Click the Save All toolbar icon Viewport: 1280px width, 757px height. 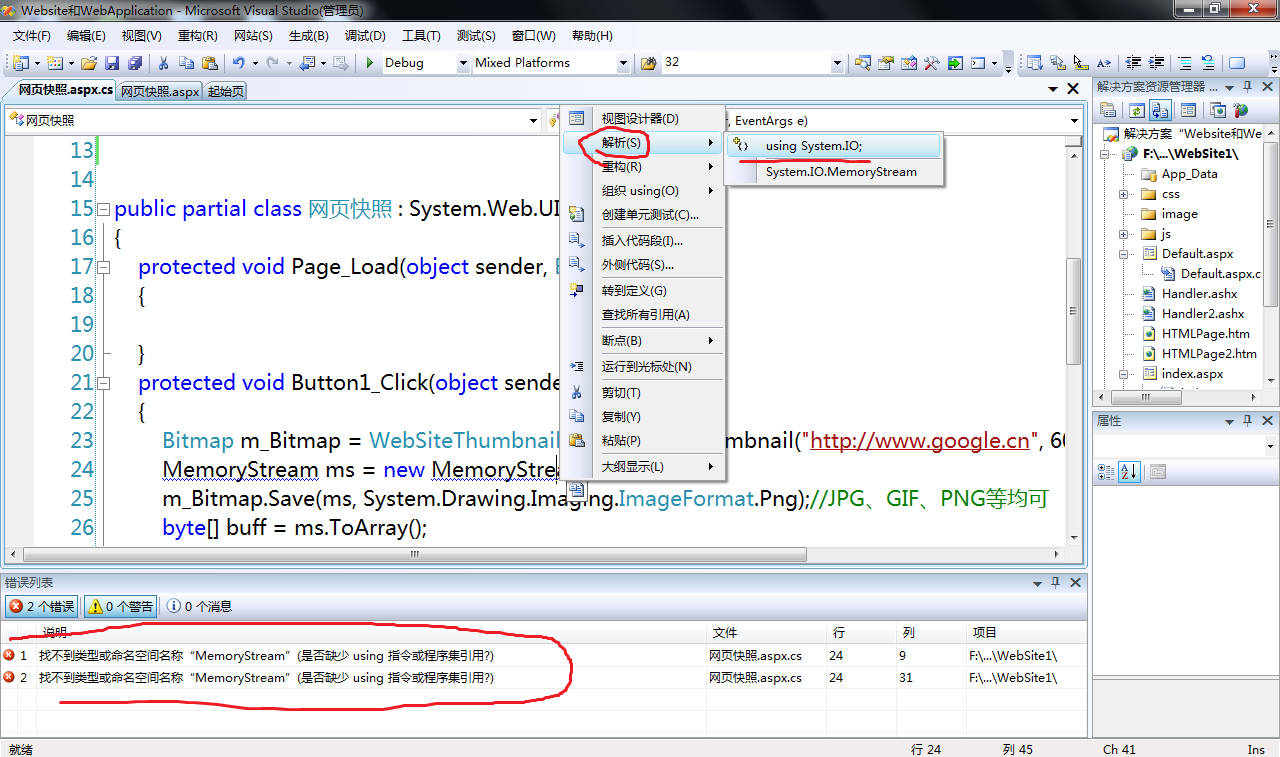135,63
